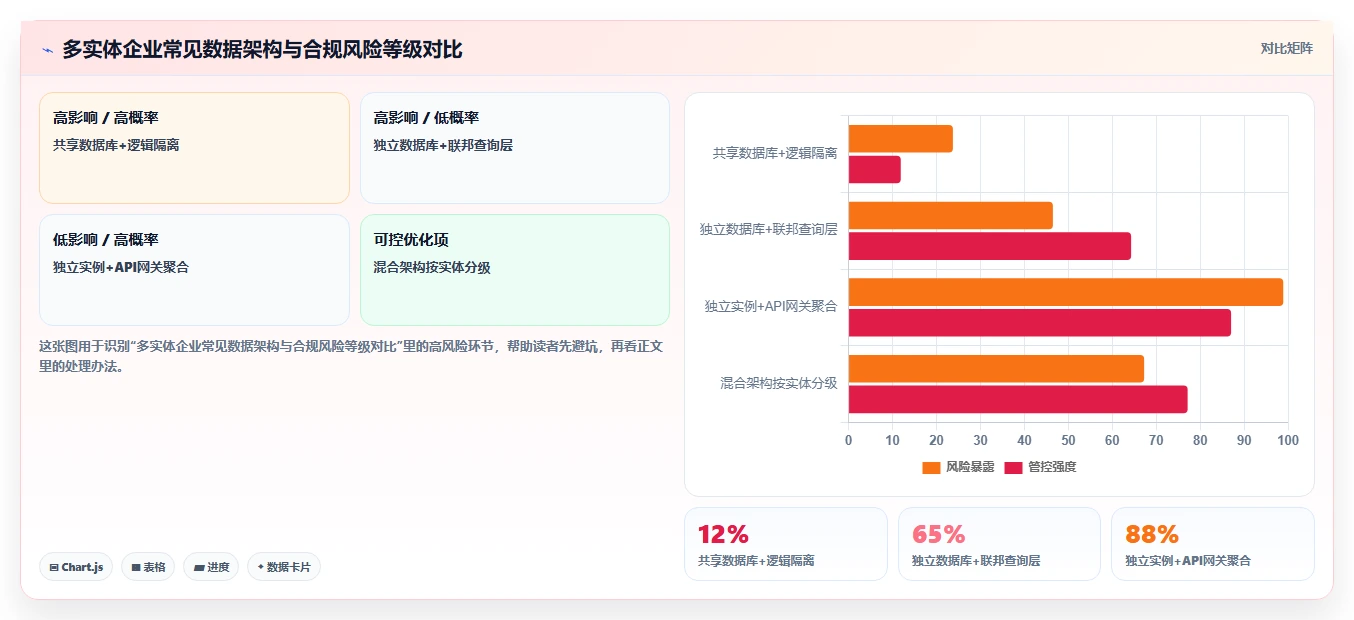Click the x-axis tick label 30

tap(980, 440)
